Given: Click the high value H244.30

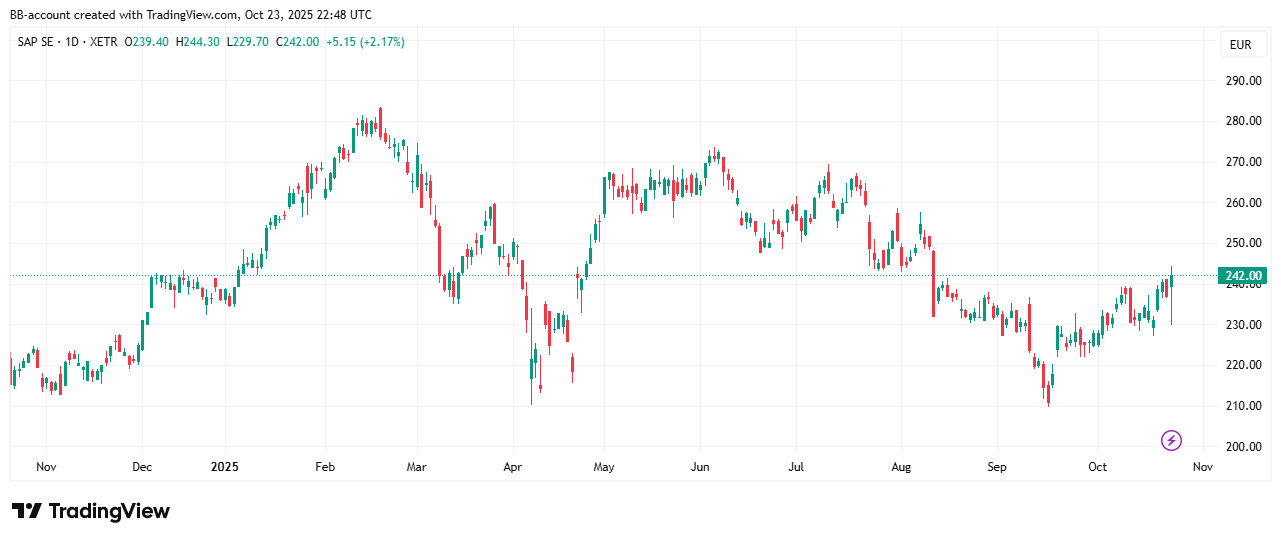Looking at the screenshot, I should point(198,42).
